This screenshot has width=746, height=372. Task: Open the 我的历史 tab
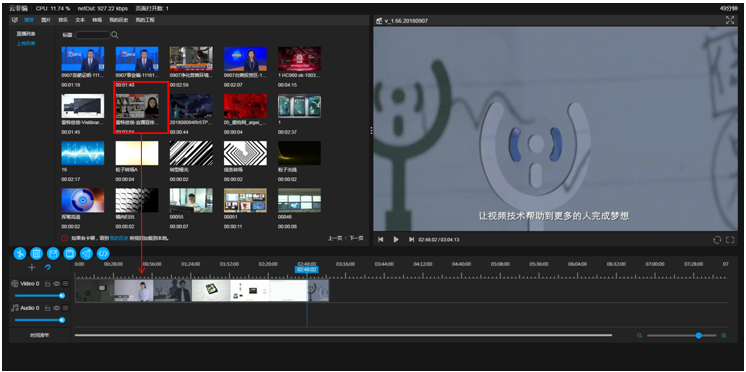point(118,20)
